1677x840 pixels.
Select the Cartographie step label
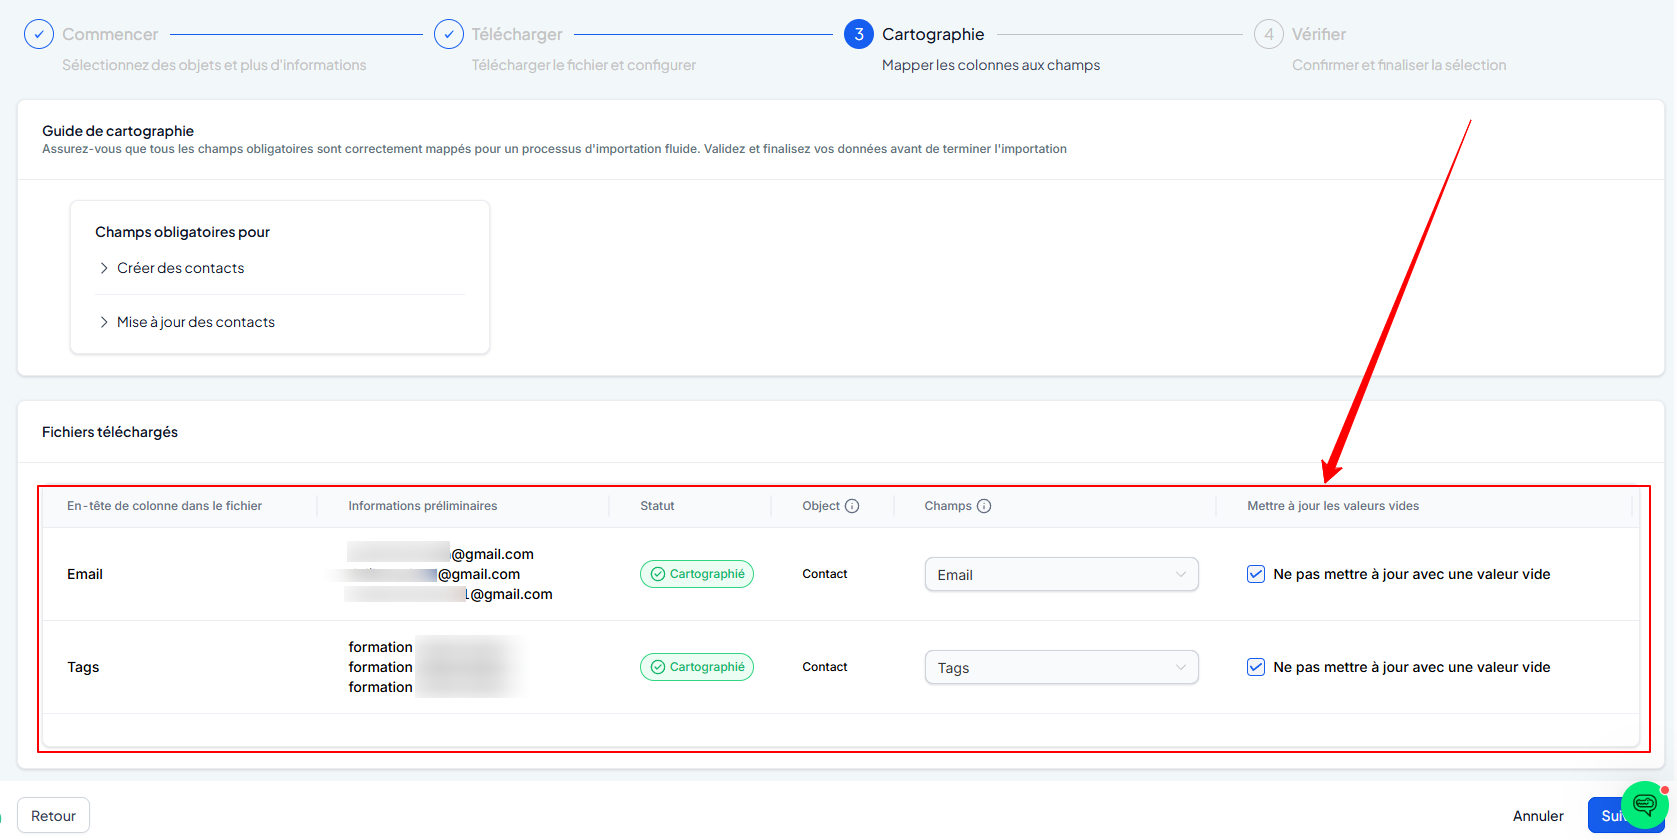point(933,34)
